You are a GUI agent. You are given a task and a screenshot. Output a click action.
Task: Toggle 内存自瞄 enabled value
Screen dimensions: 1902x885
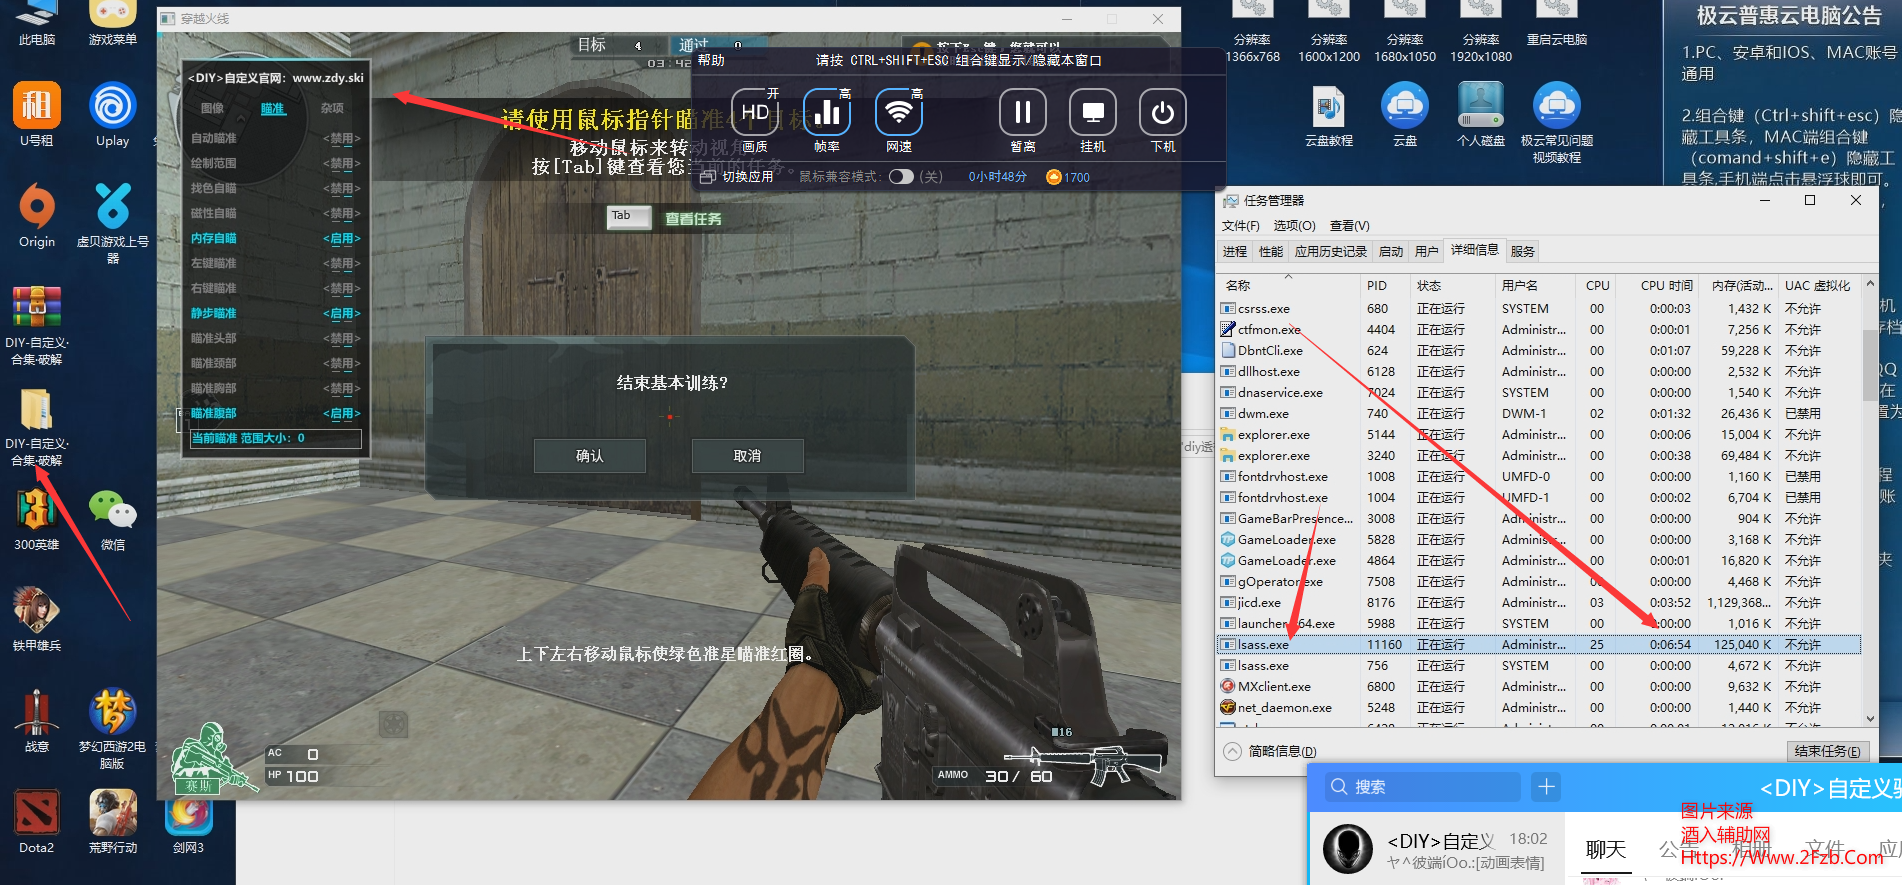point(342,238)
